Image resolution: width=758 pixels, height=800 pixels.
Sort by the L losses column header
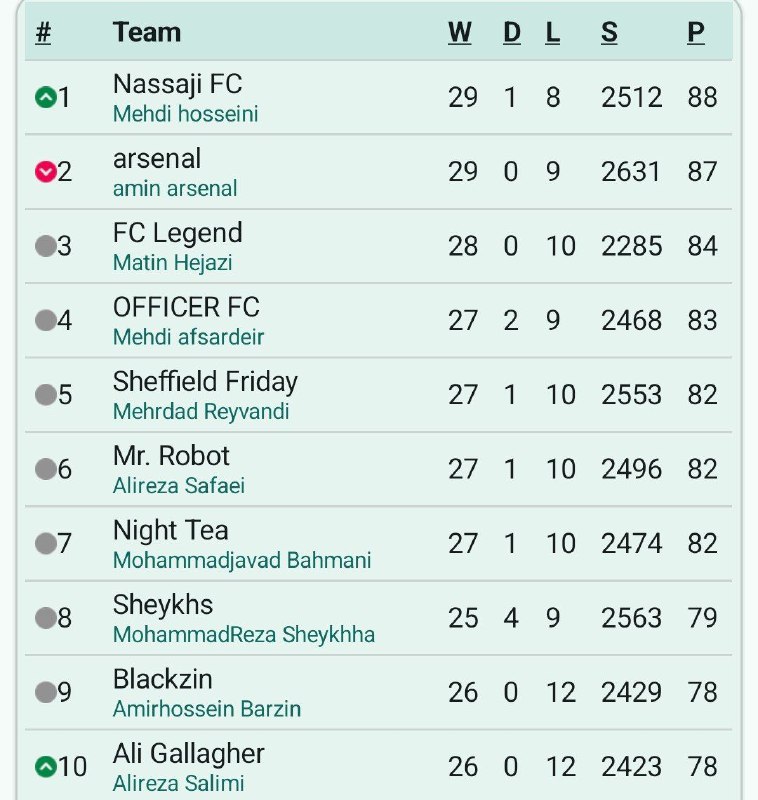click(552, 33)
